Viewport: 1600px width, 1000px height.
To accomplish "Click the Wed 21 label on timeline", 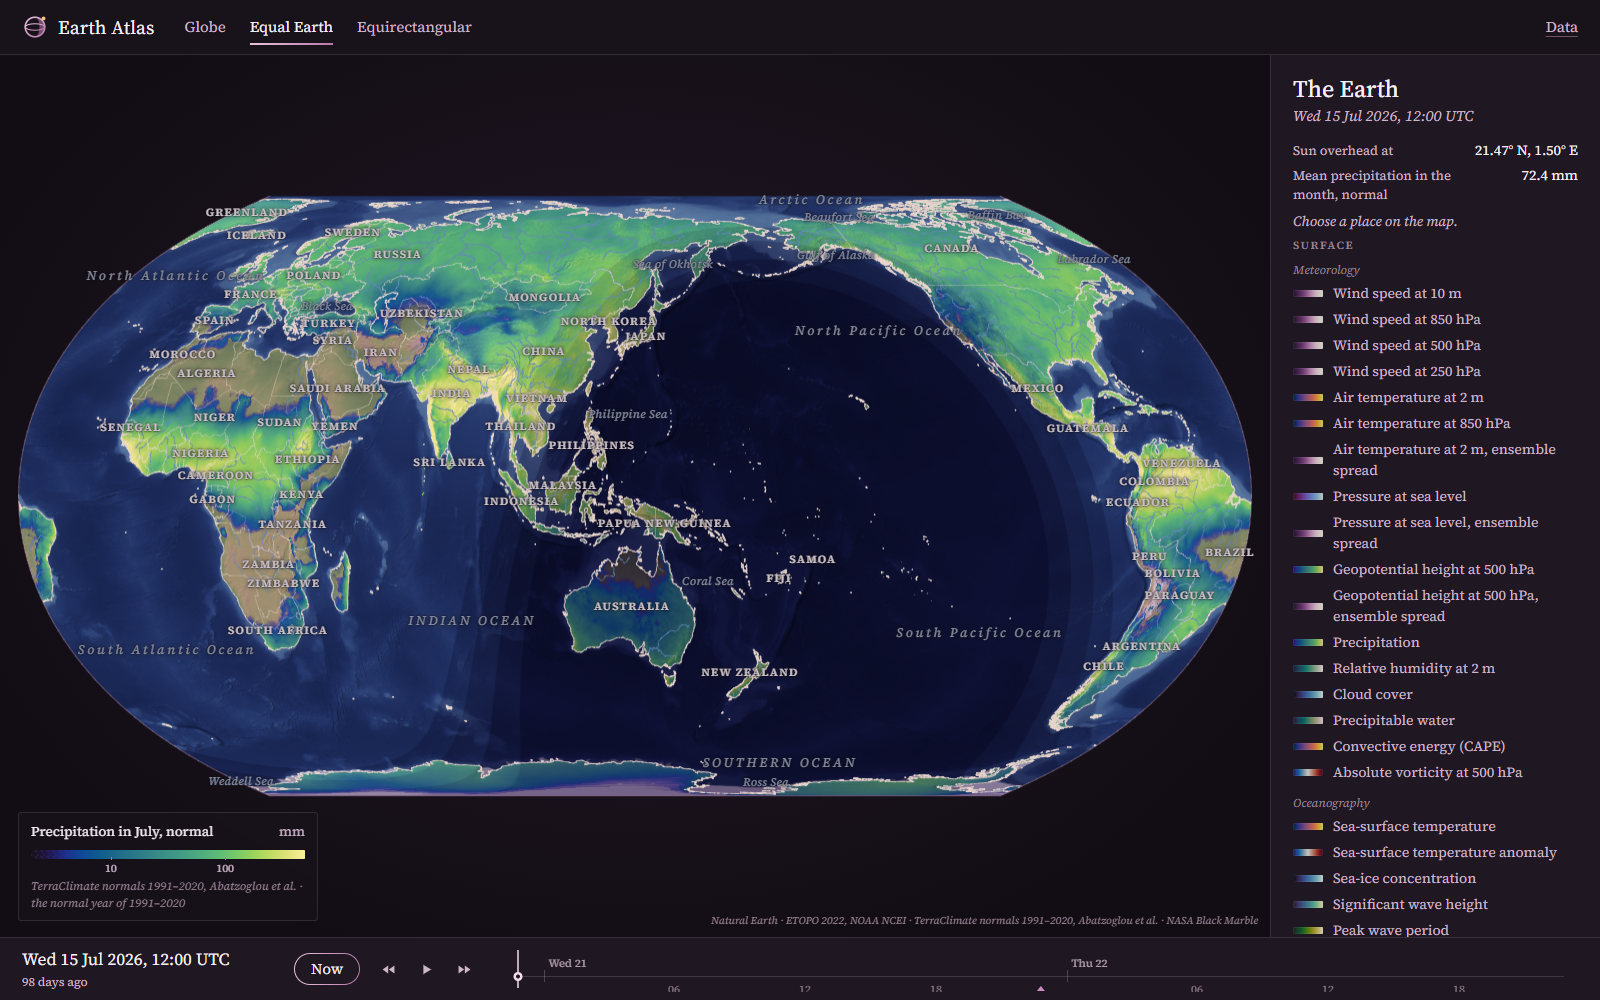I will (x=567, y=963).
